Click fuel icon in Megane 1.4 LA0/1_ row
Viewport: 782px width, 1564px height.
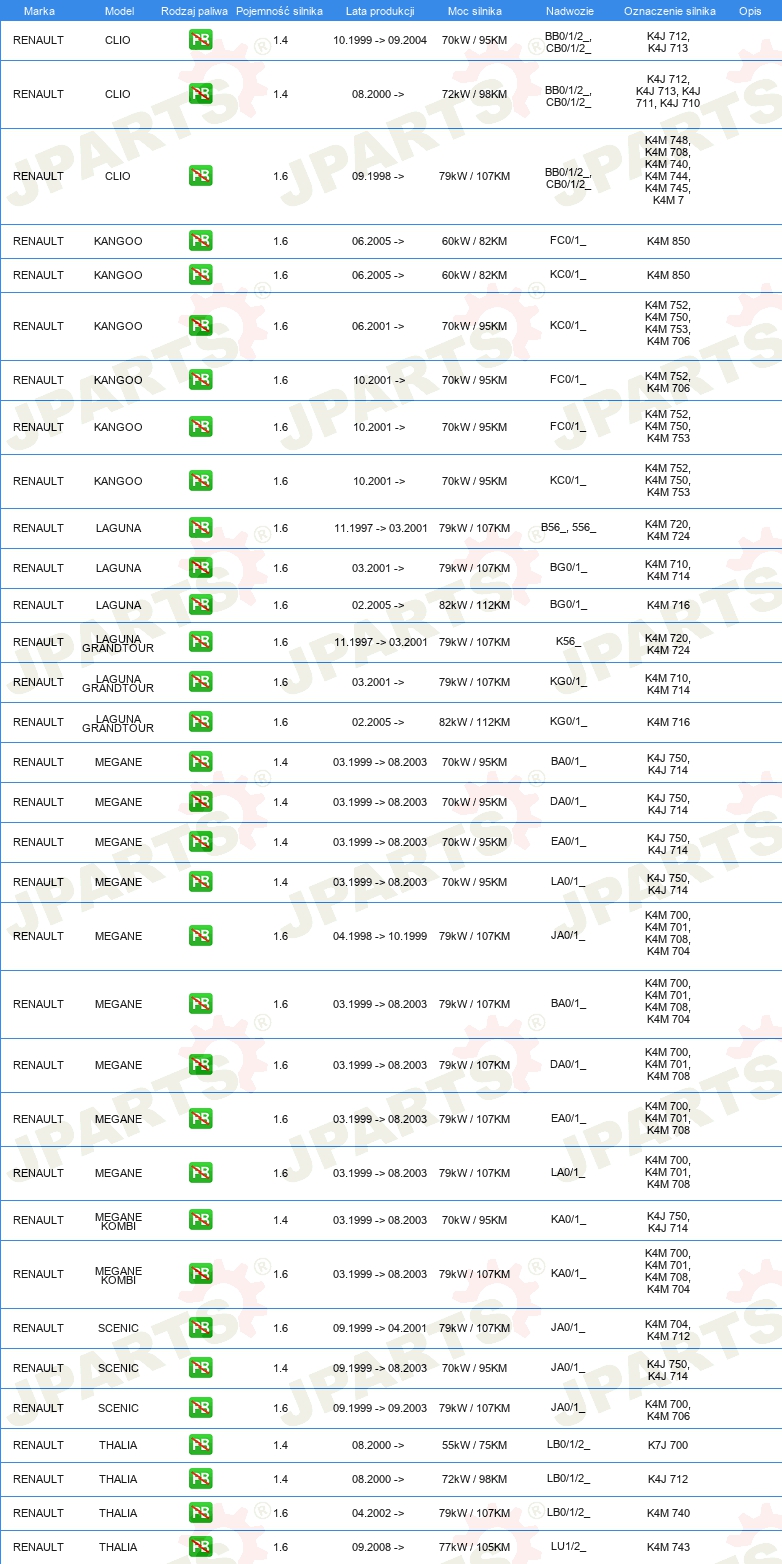tap(200, 882)
